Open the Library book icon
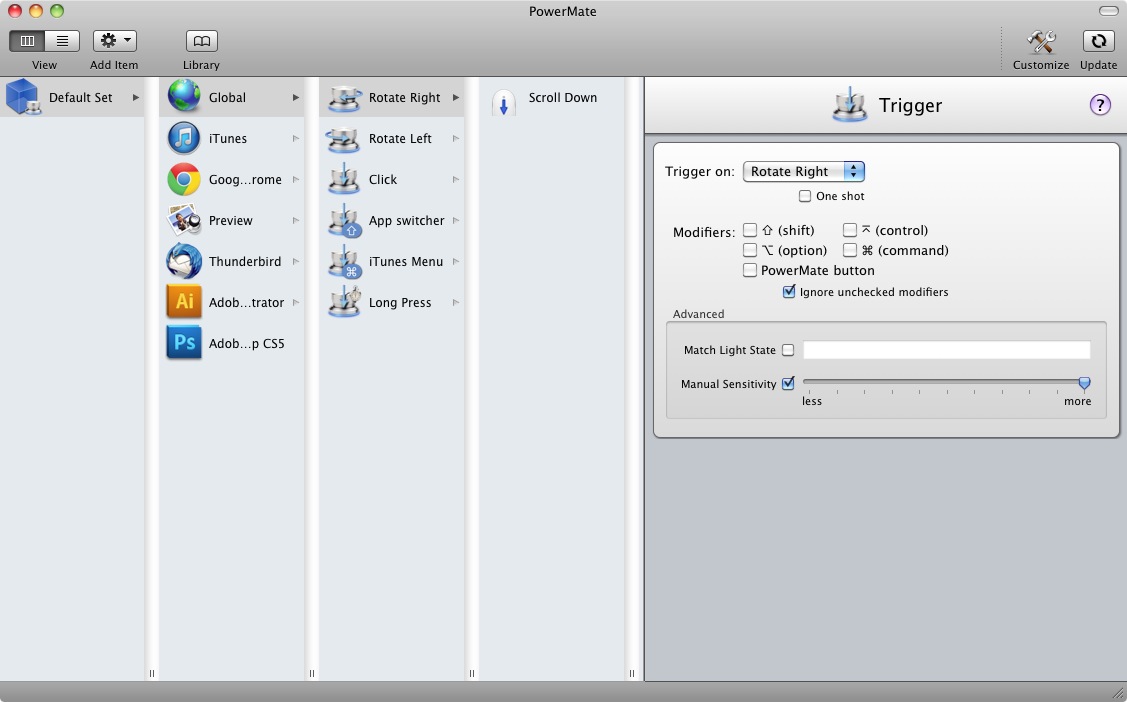Viewport: 1127px width, 702px height. click(x=201, y=41)
